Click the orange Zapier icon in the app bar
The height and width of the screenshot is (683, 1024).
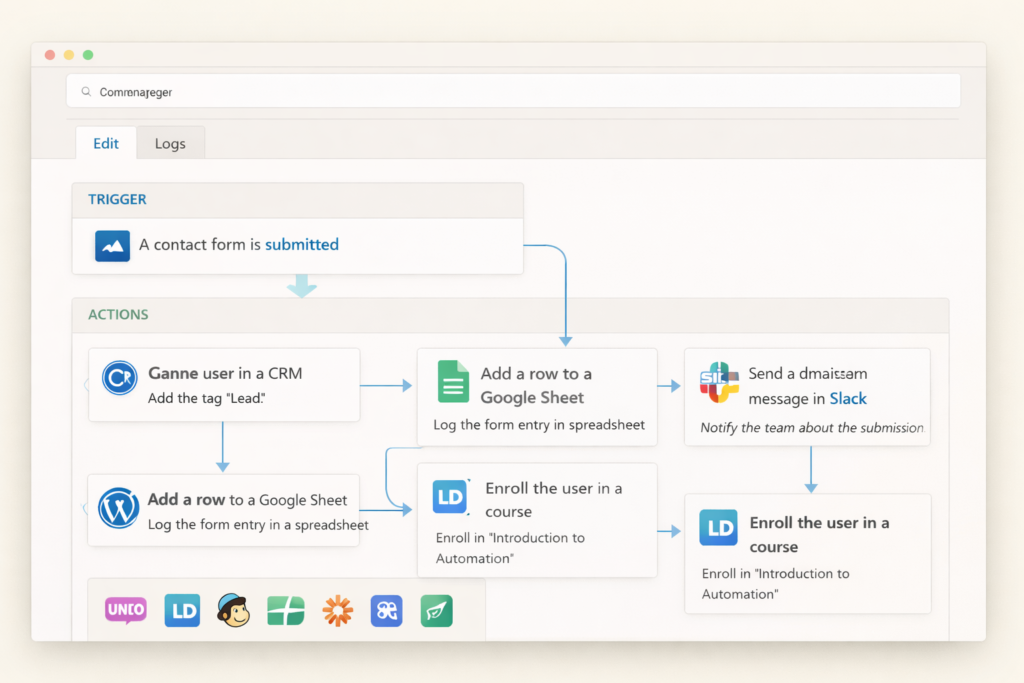337,611
